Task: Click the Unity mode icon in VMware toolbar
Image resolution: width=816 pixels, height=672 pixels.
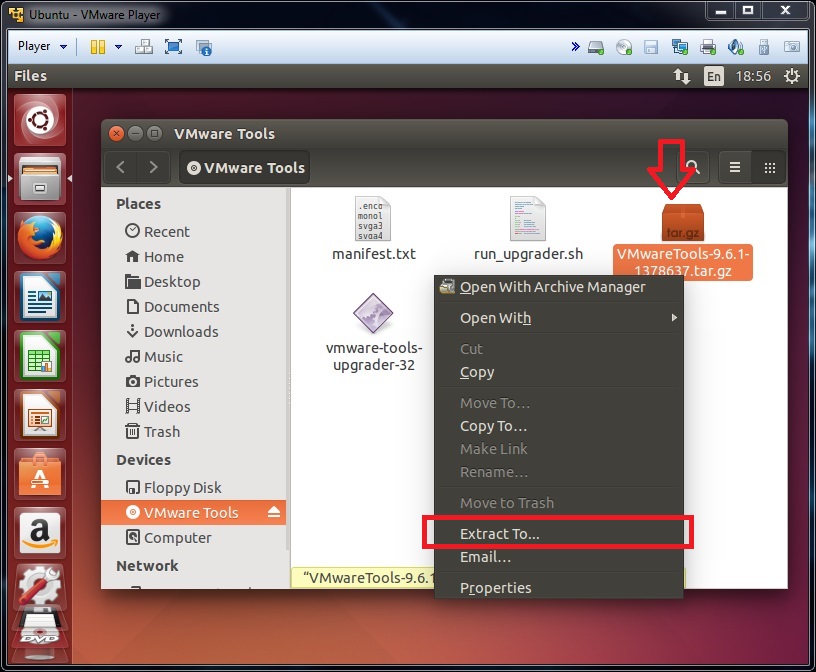Action: (203, 47)
